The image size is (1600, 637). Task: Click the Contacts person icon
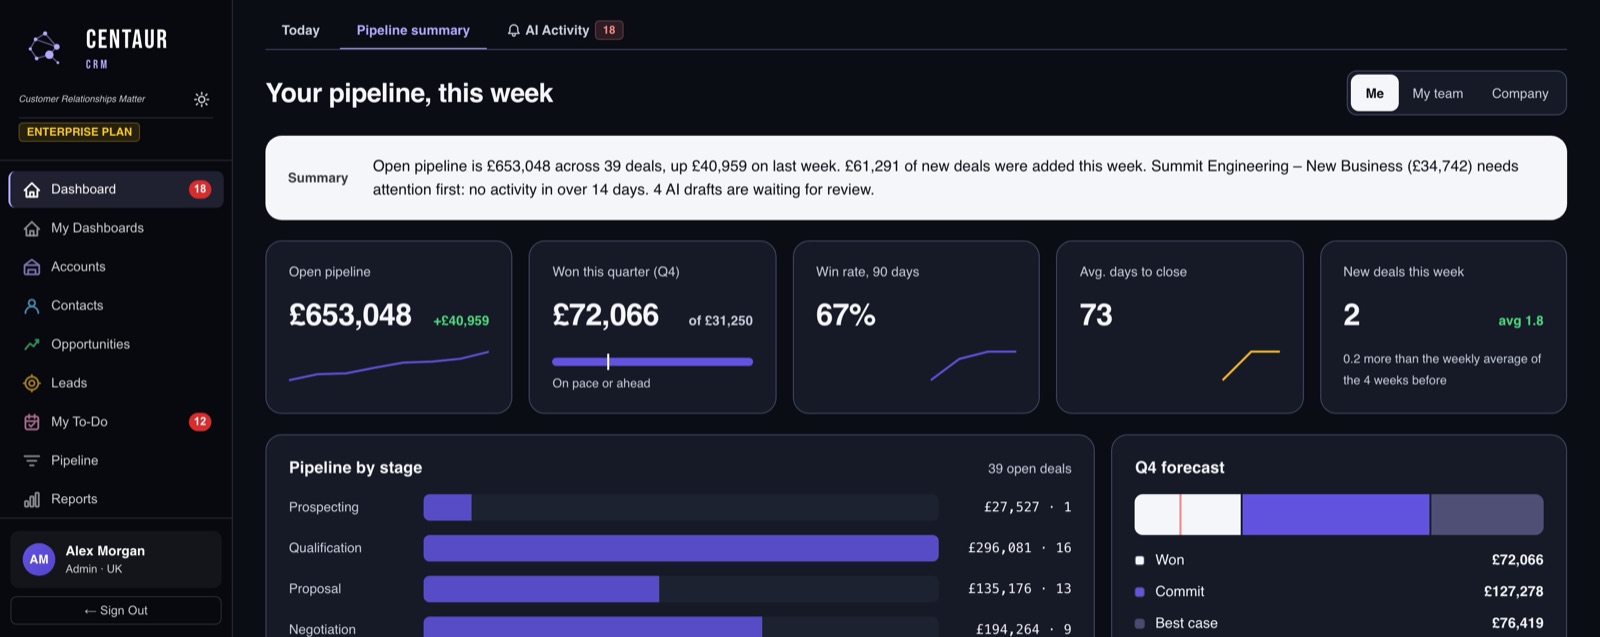click(32, 306)
